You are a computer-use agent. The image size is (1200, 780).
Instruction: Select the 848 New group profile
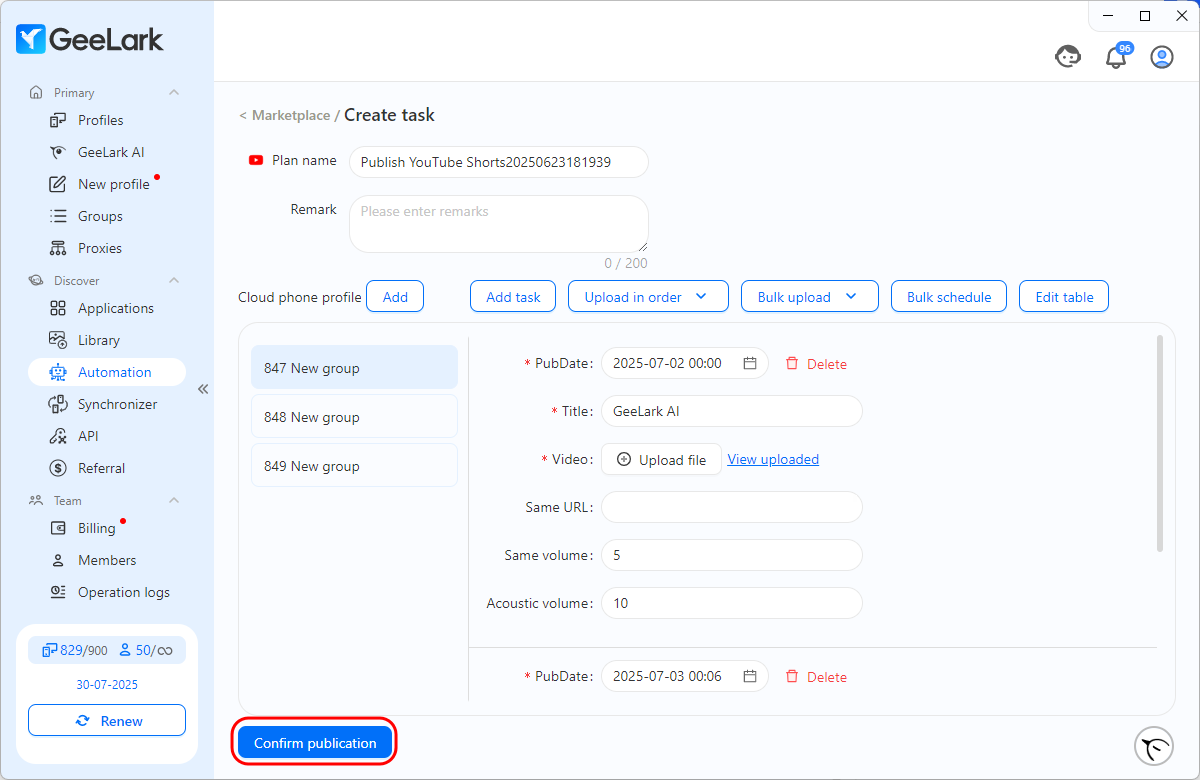pos(354,417)
